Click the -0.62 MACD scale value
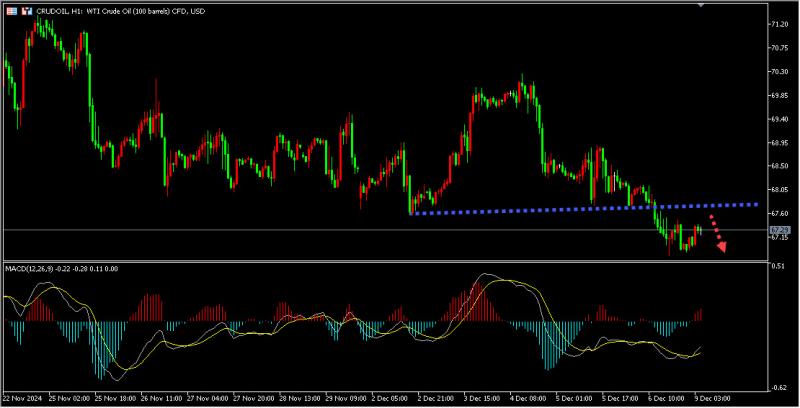 click(x=778, y=388)
